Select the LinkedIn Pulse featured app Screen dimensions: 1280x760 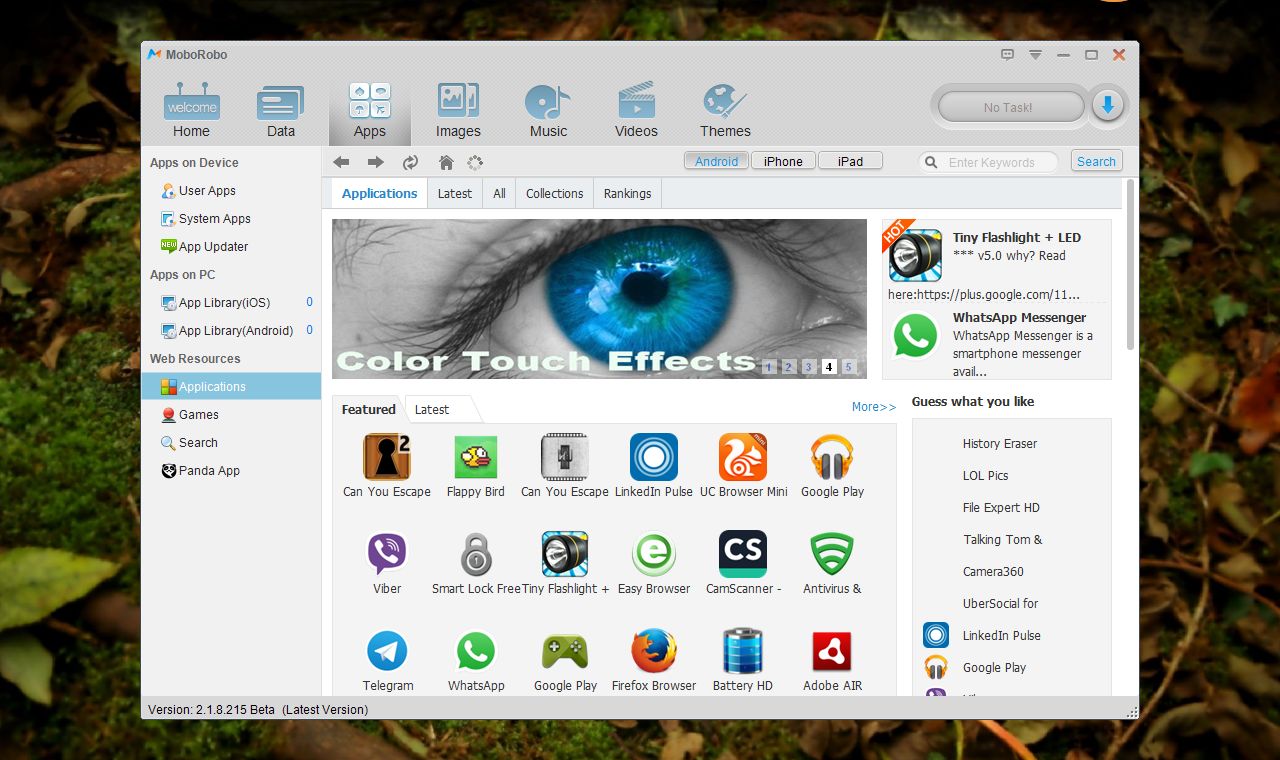click(x=654, y=467)
